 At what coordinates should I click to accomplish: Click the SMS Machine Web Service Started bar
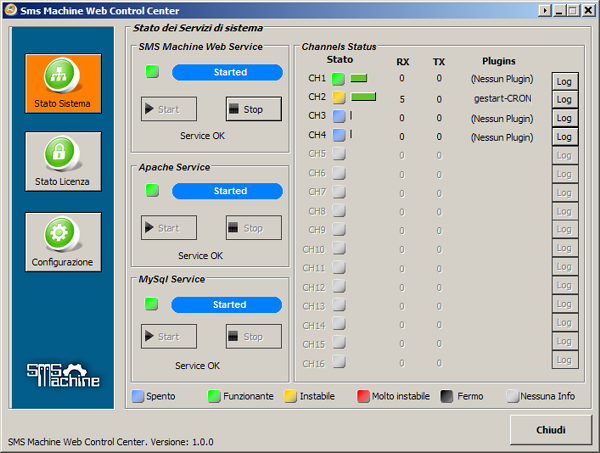point(228,72)
